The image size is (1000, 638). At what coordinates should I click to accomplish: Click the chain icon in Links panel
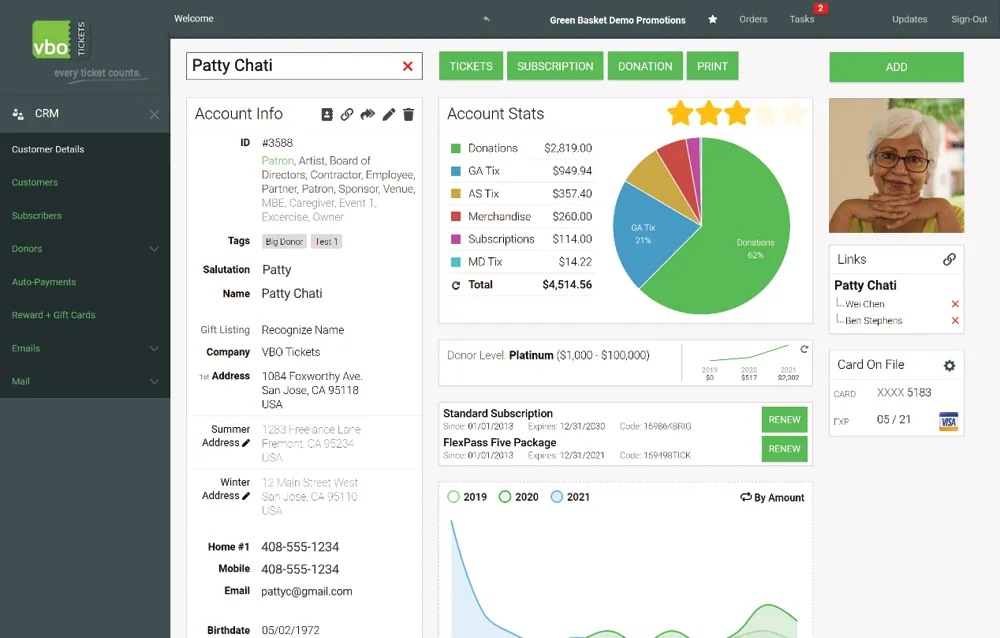(x=949, y=260)
